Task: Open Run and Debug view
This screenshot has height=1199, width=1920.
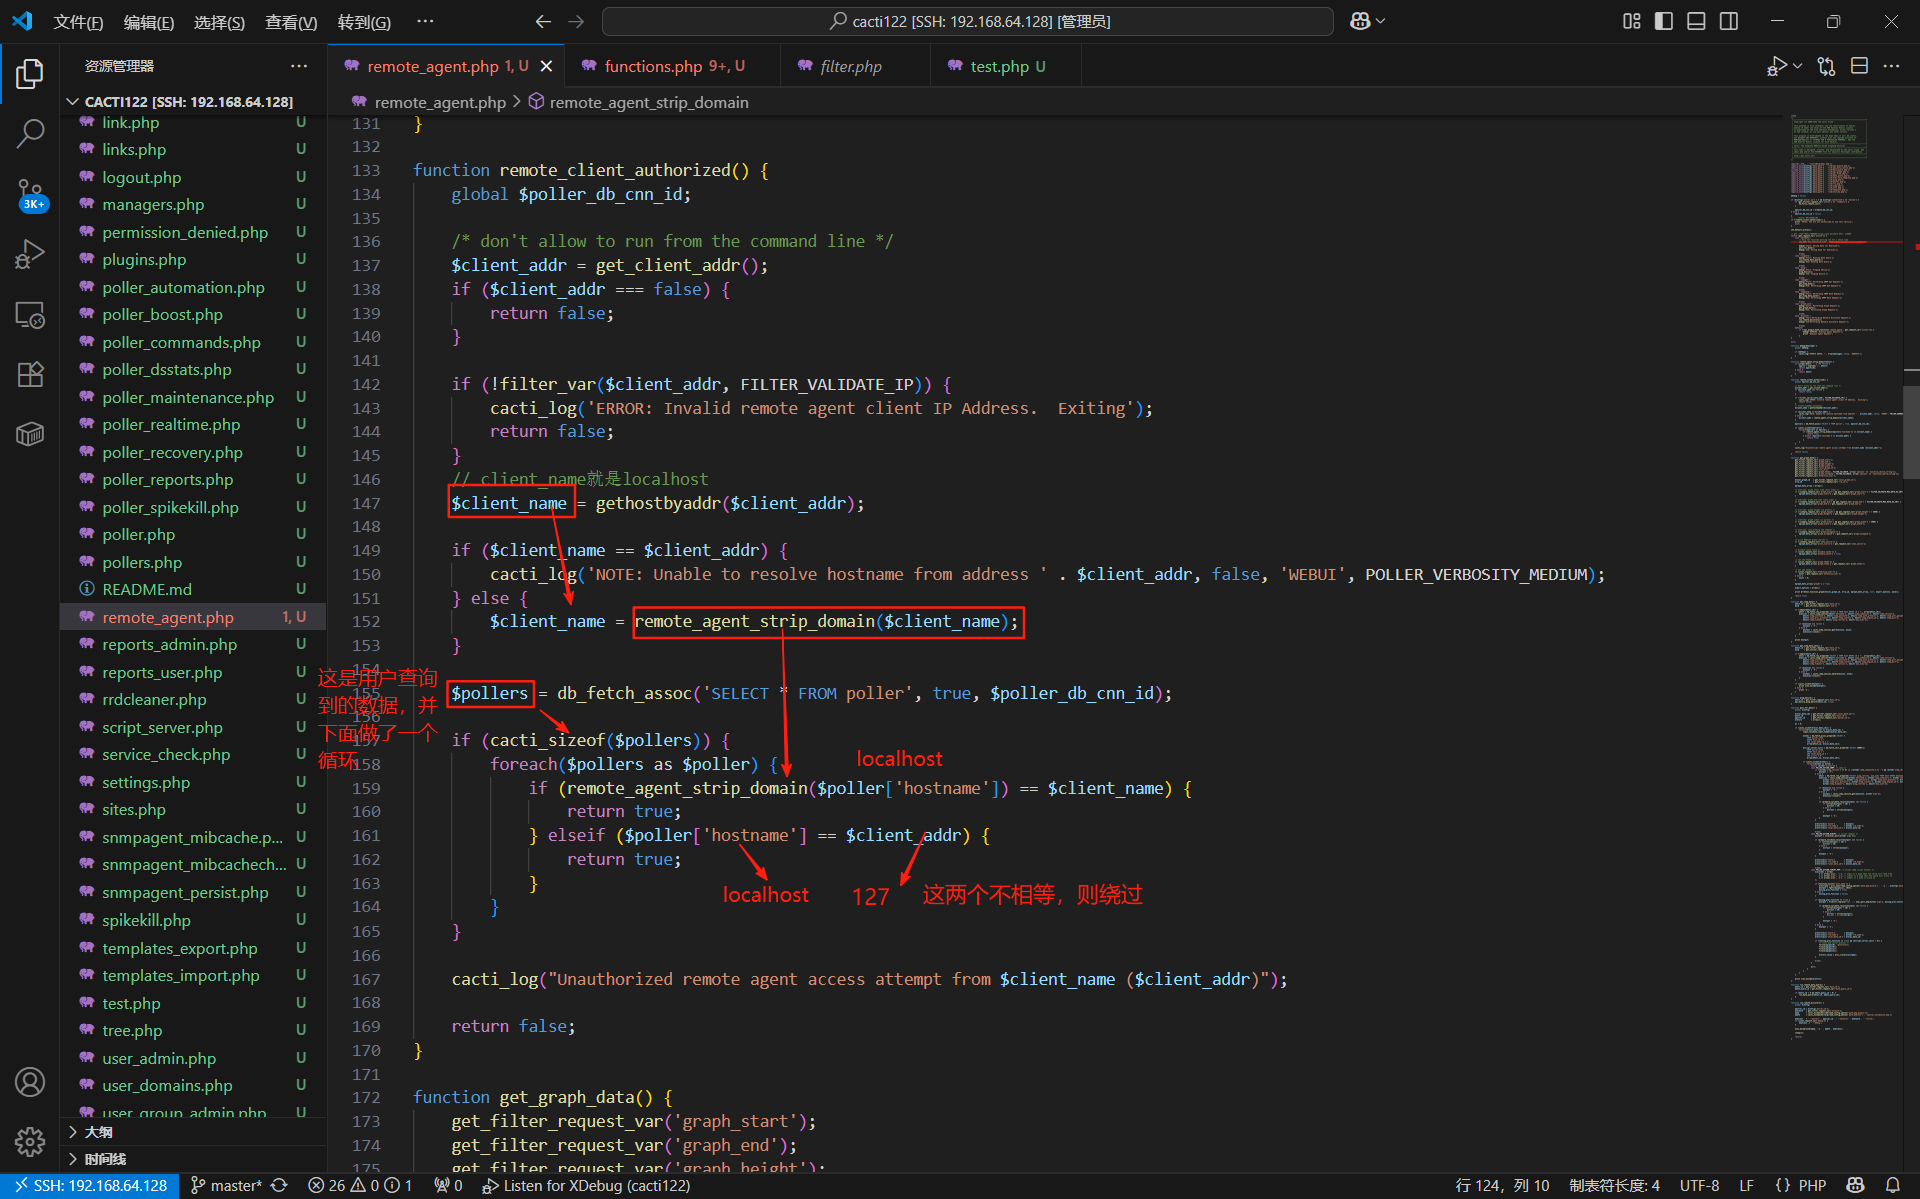Action: coord(30,254)
